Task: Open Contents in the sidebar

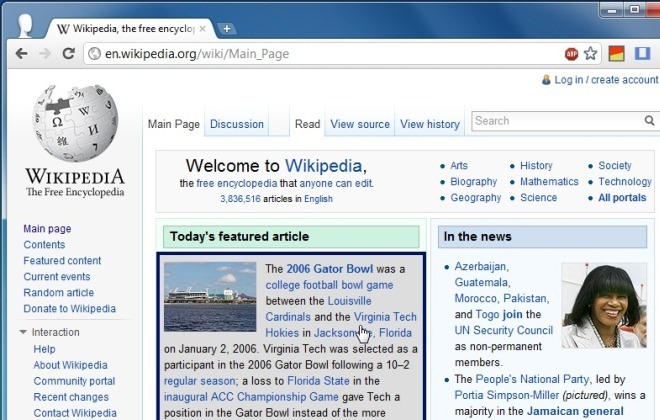Action: [x=44, y=245]
